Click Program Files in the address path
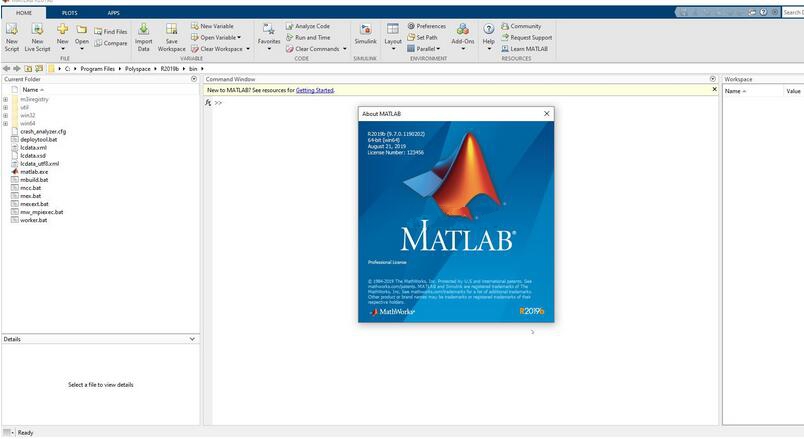Viewport: 804px width, 439px height. tap(97, 68)
